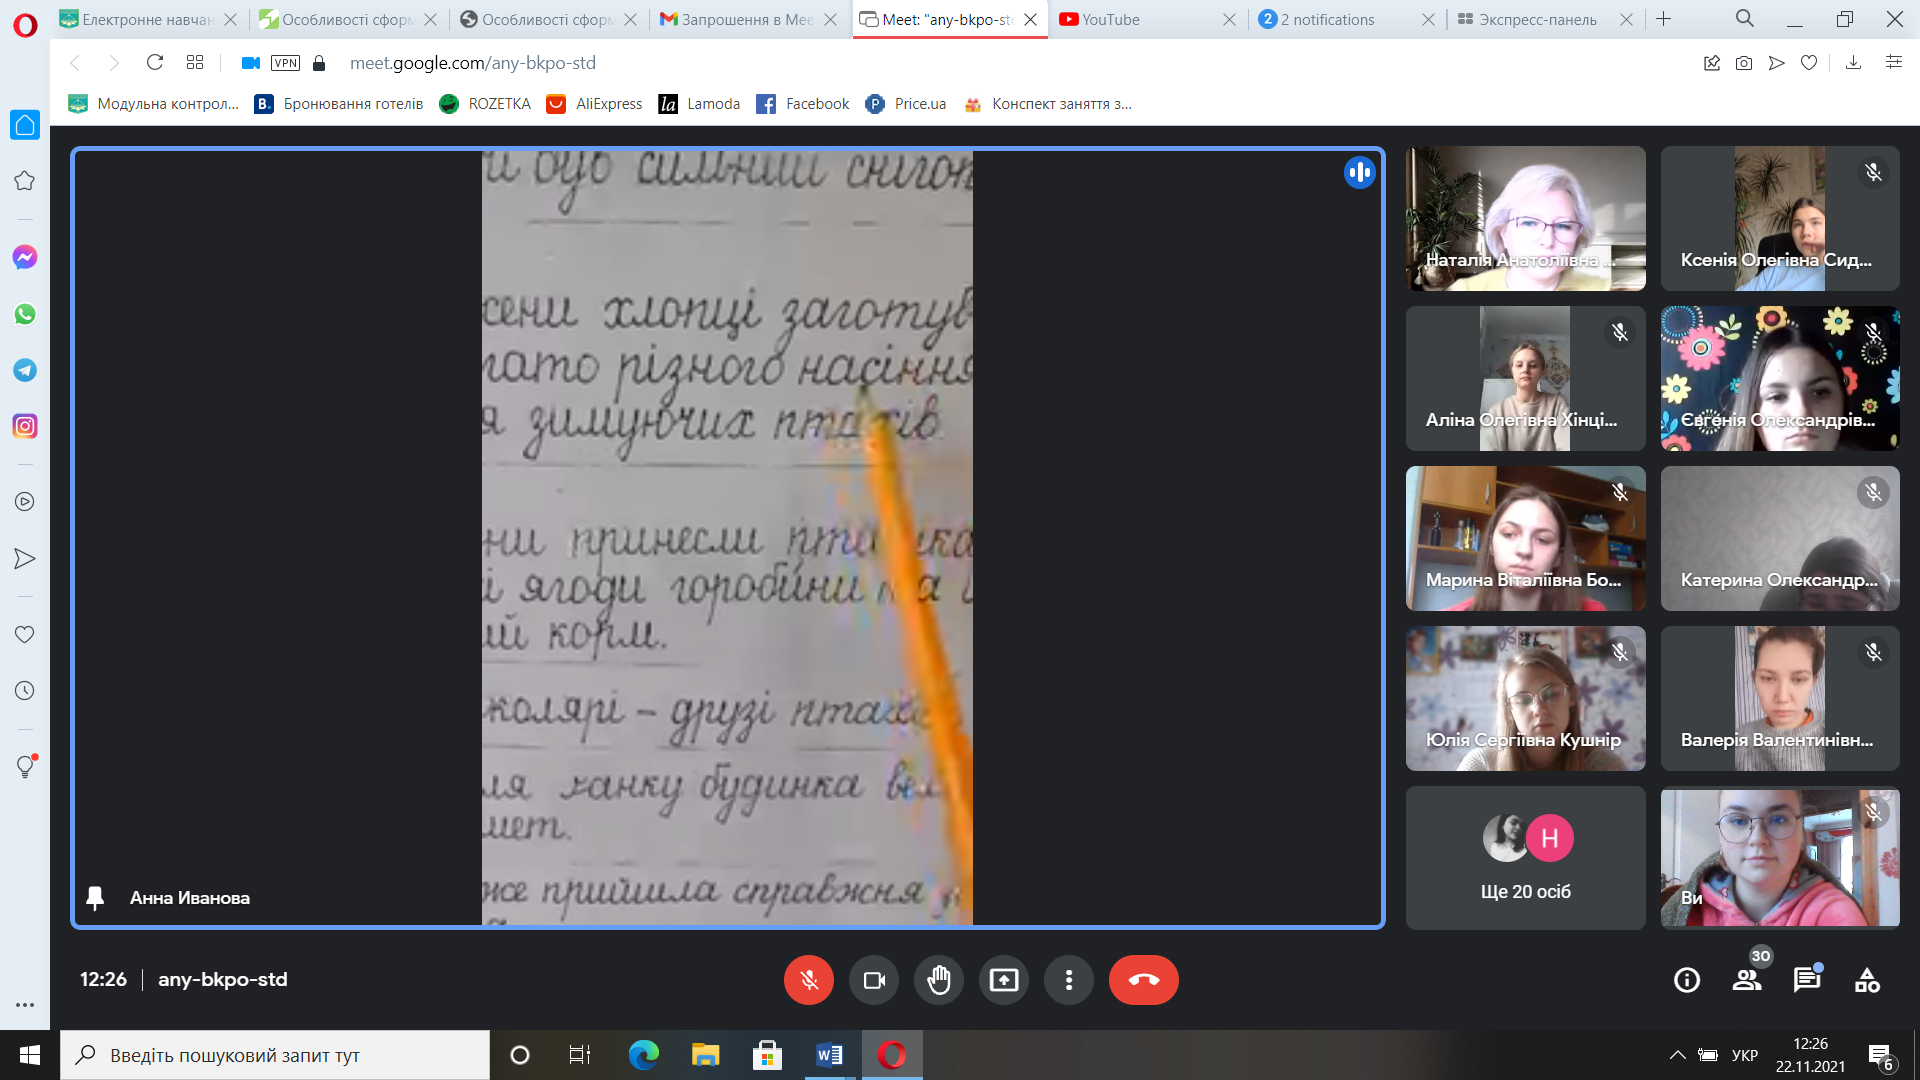Click the VPN badge in address bar

pos(285,63)
